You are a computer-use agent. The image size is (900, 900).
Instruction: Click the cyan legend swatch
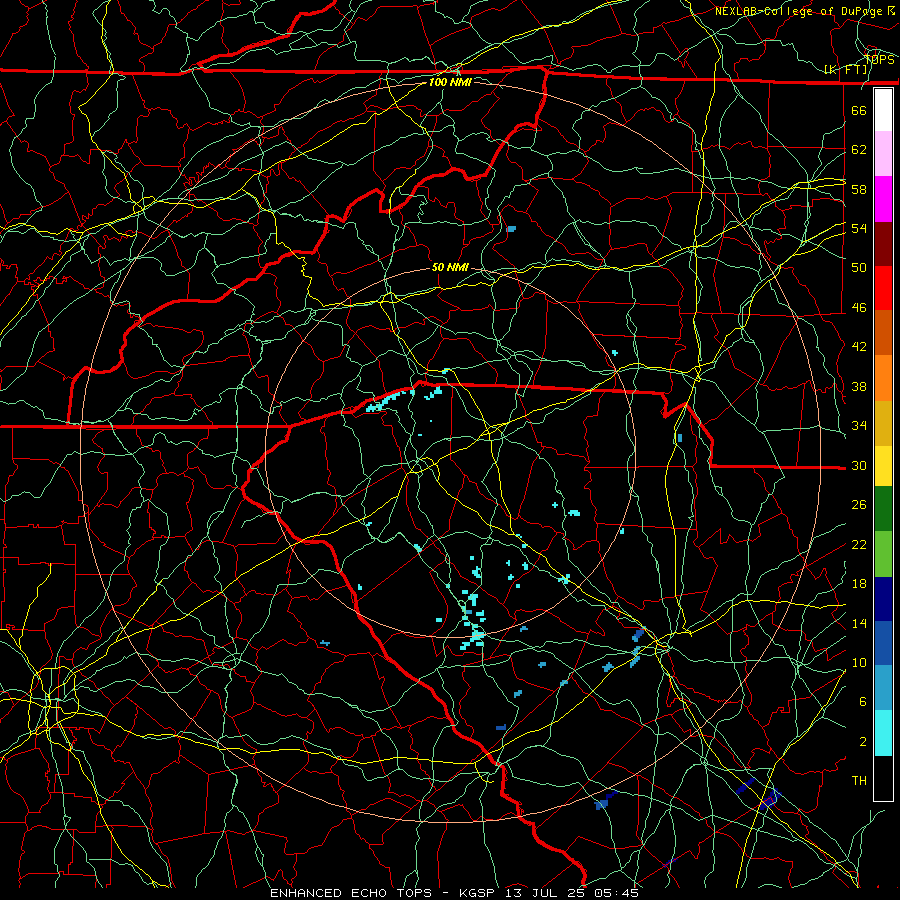883,733
